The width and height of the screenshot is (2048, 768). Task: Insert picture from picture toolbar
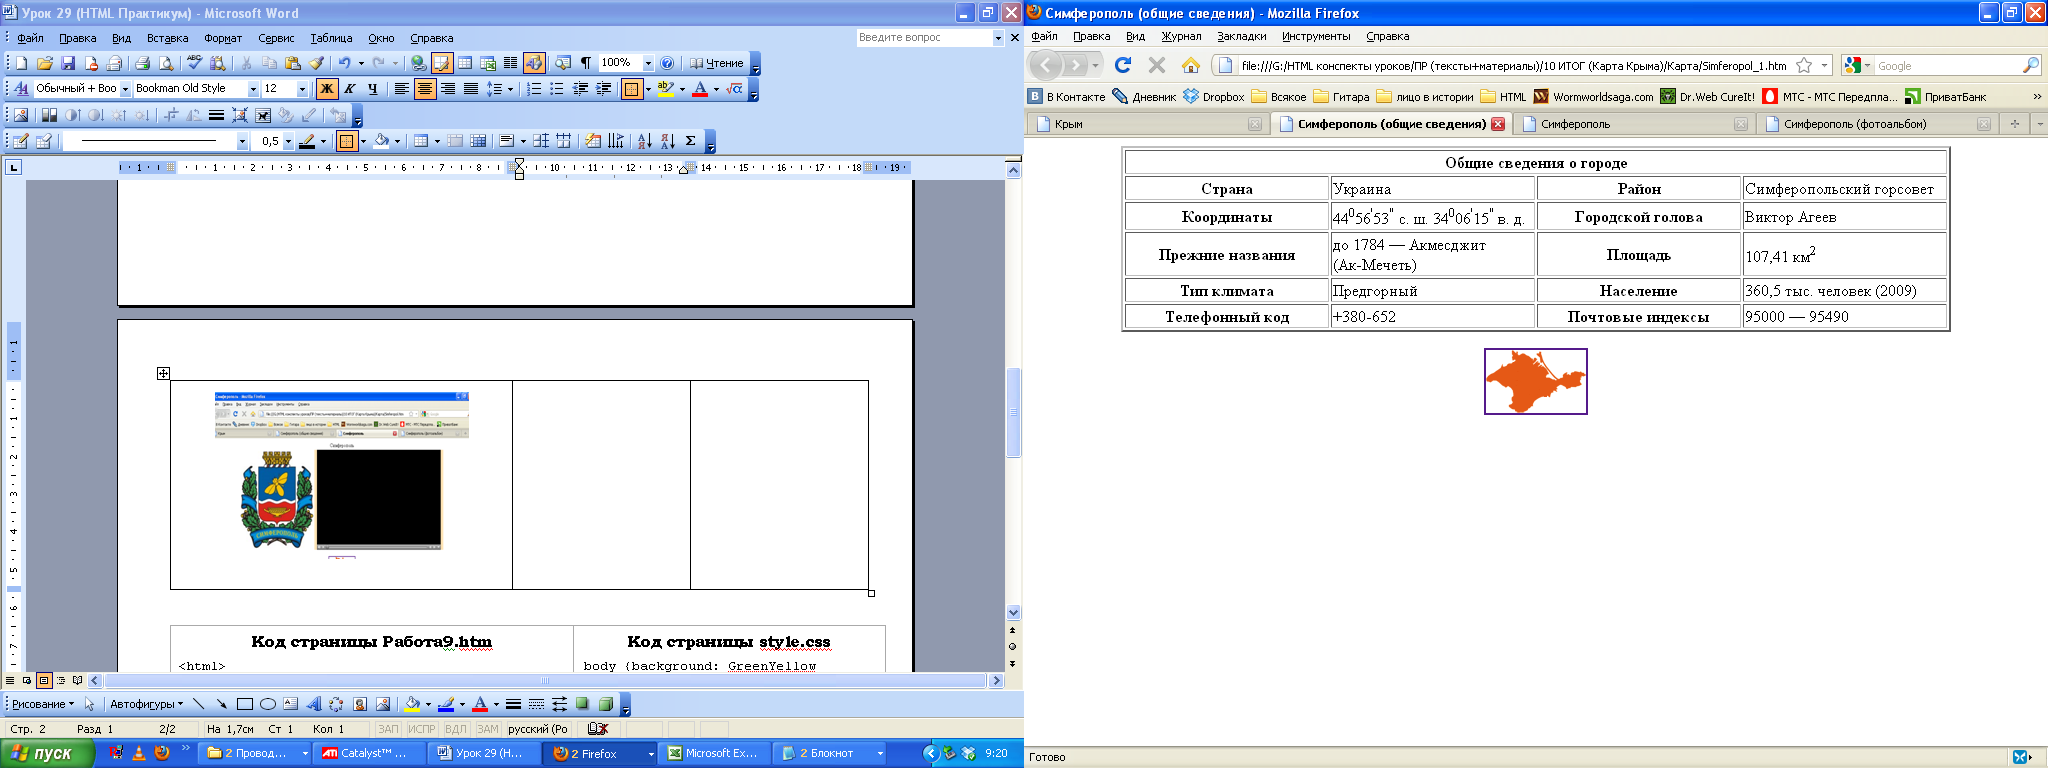pos(20,115)
